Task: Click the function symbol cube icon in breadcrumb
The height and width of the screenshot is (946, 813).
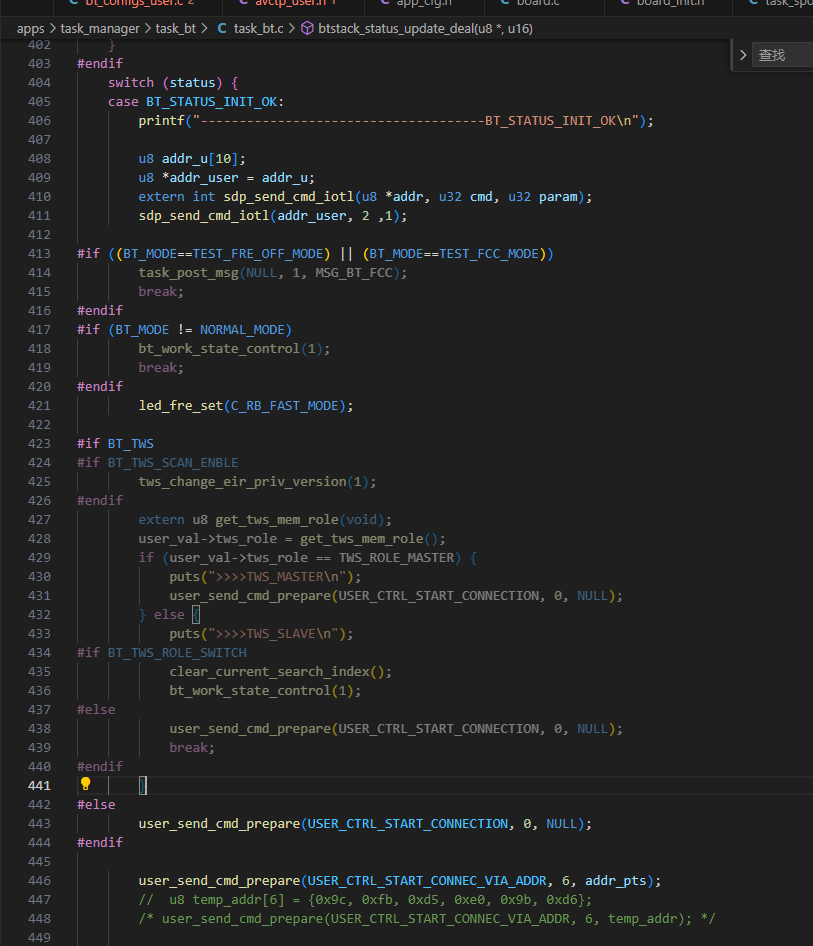Action: click(x=307, y=28)
